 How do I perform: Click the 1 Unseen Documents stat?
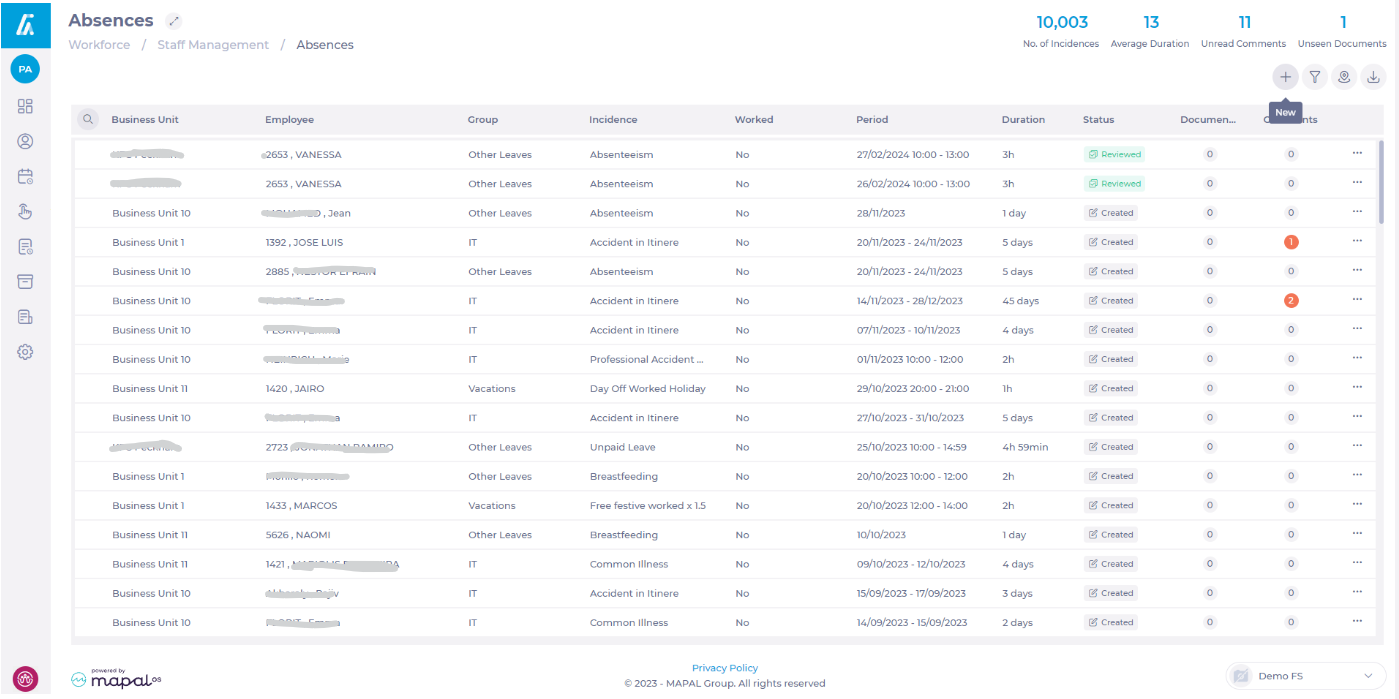pos(1342,31)
